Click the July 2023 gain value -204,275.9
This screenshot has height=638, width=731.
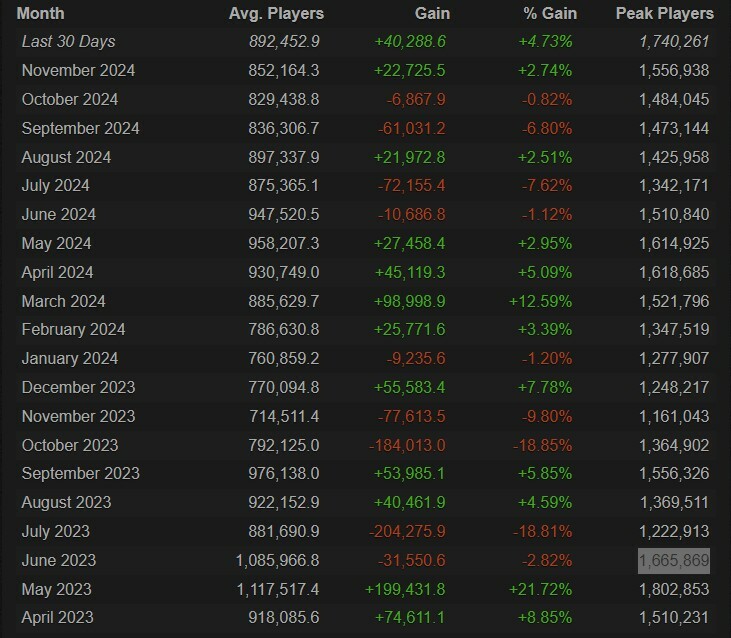(x=407, y=531)
